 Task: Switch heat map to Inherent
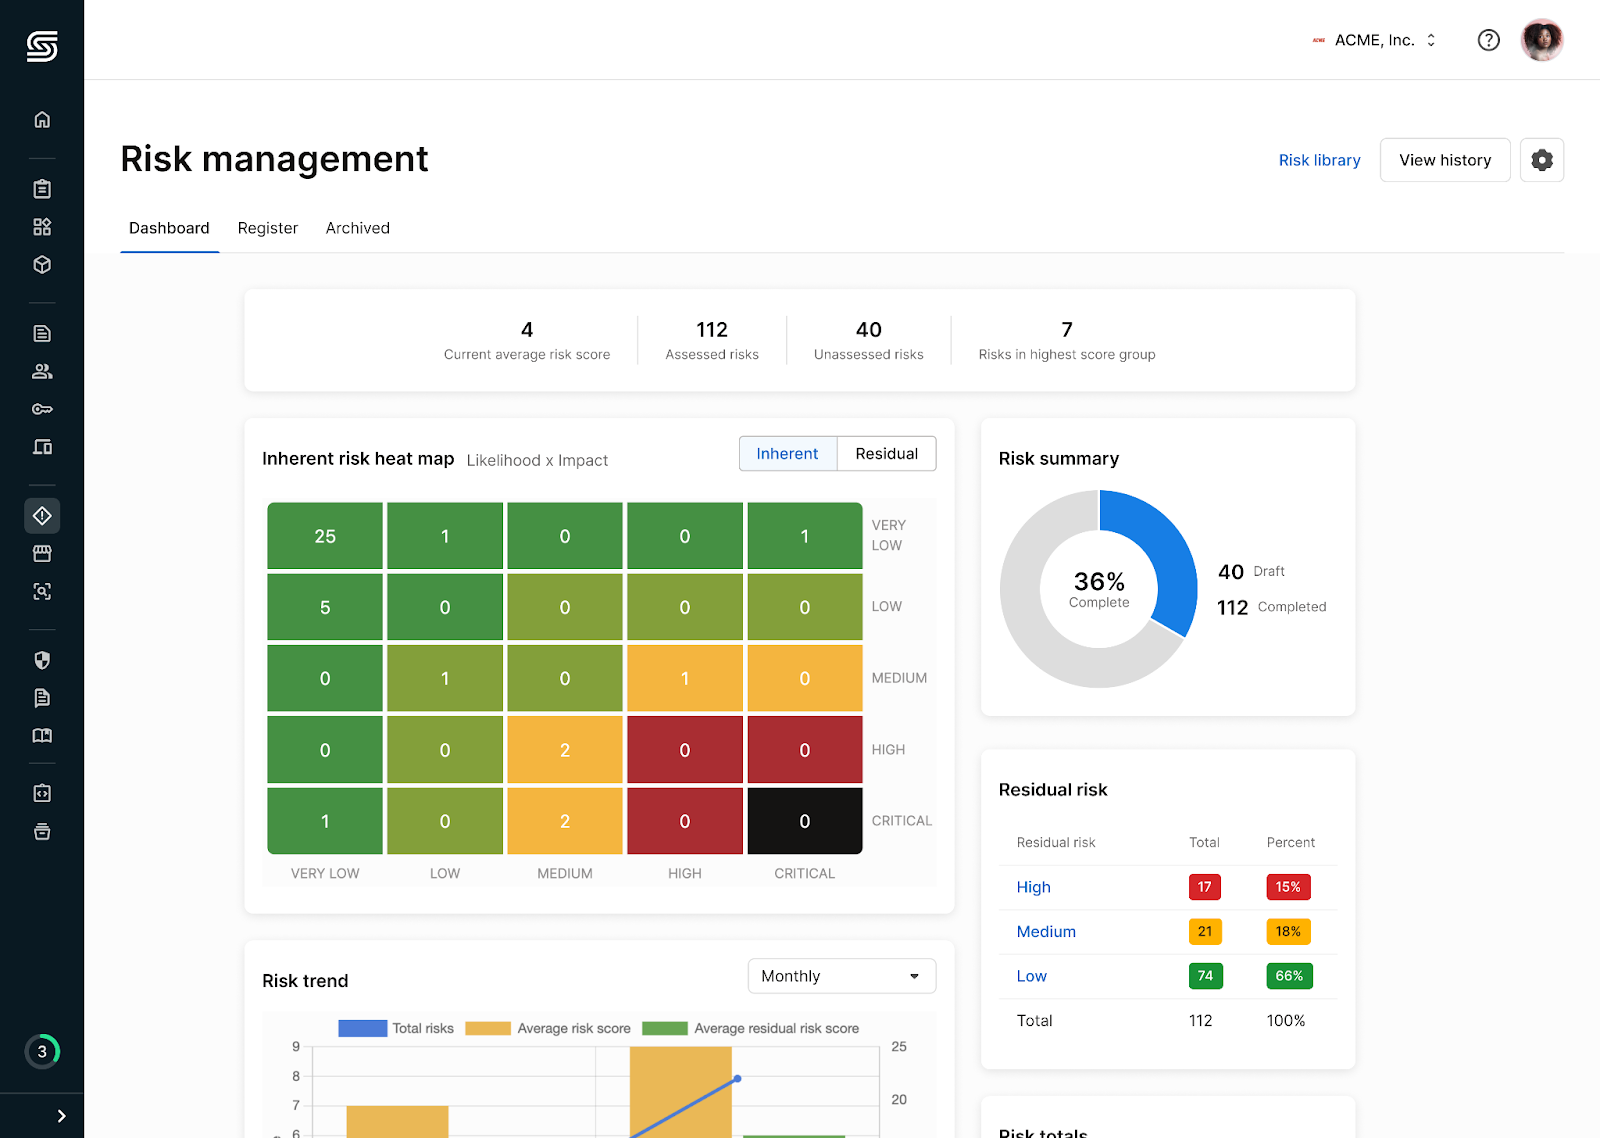click(x=787, y=454)
